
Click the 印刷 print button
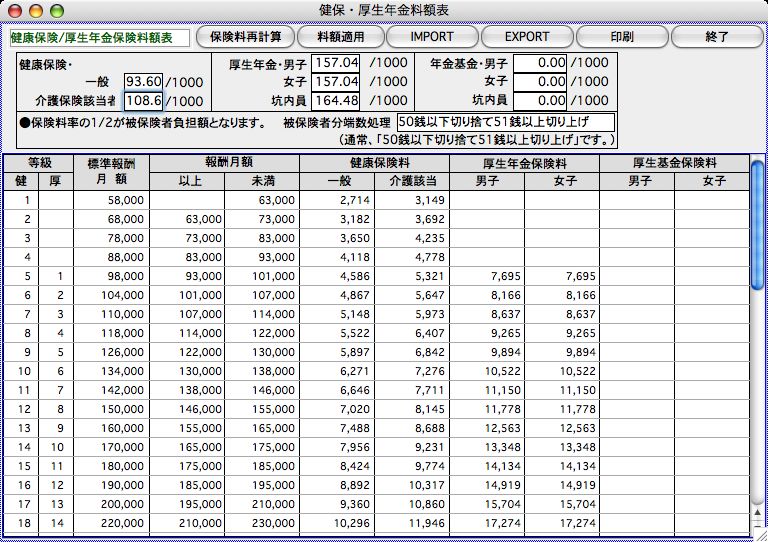coord(622,37)
